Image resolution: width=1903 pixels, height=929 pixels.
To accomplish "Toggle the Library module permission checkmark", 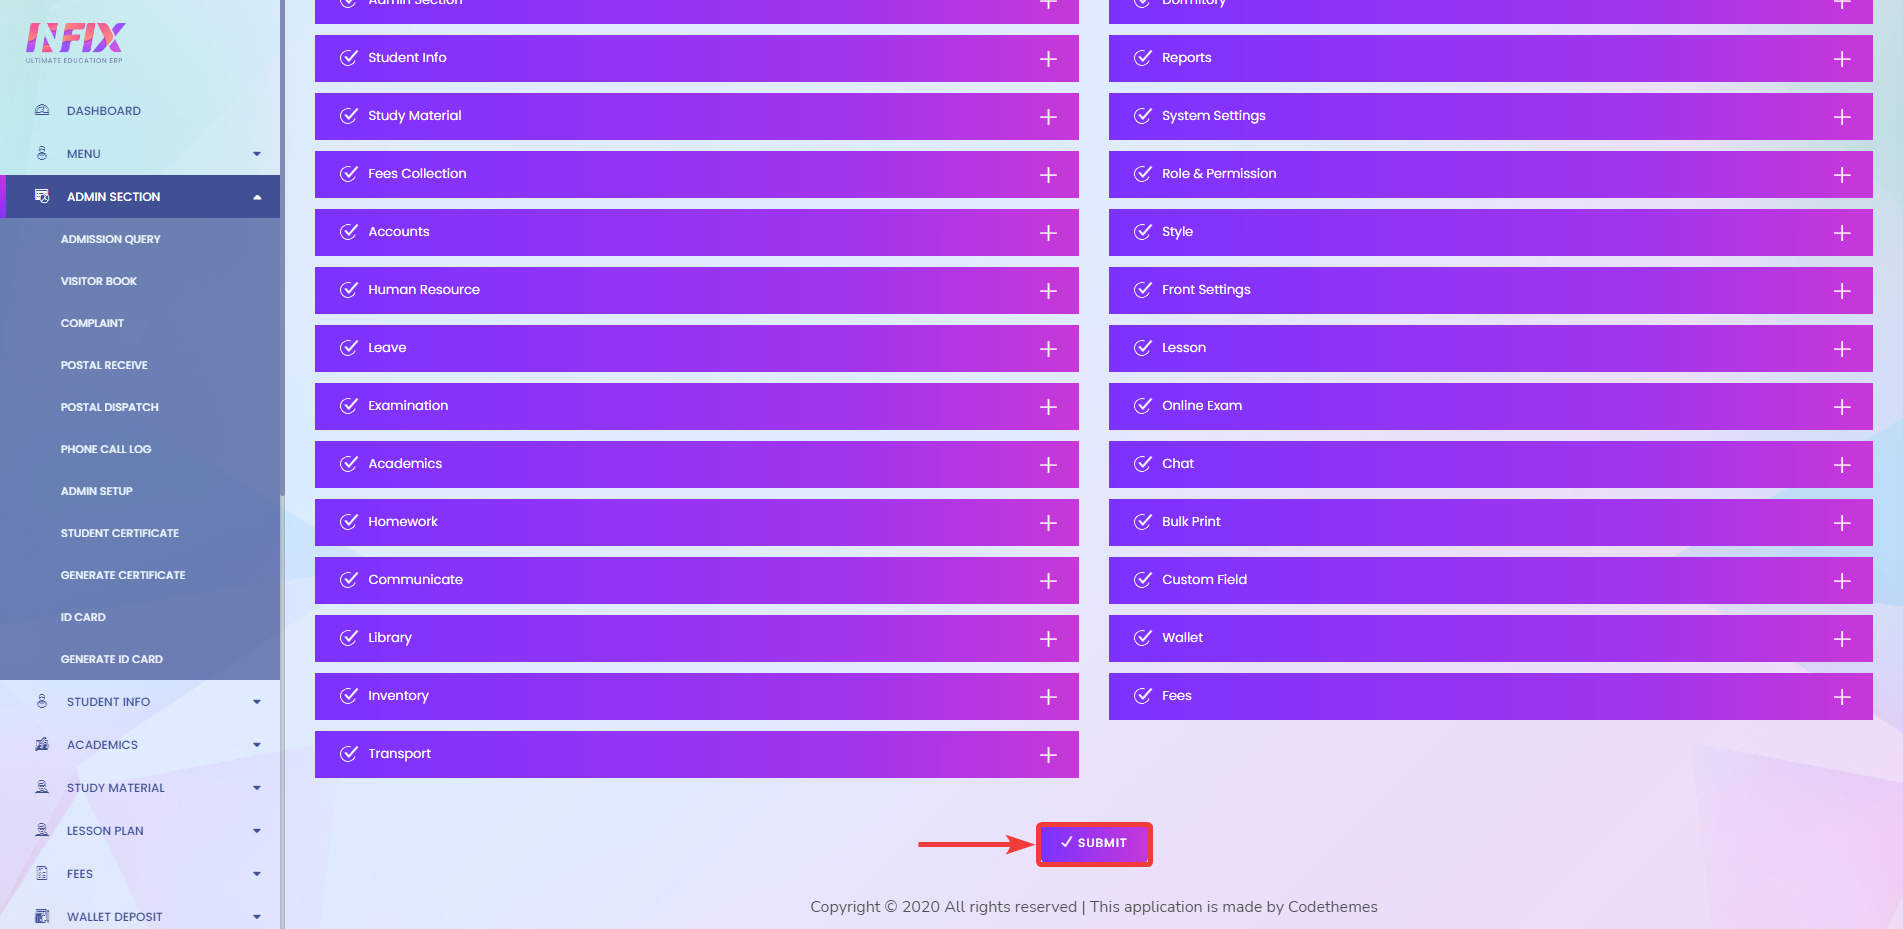I will pyautogui.click(x=348, y=637).
